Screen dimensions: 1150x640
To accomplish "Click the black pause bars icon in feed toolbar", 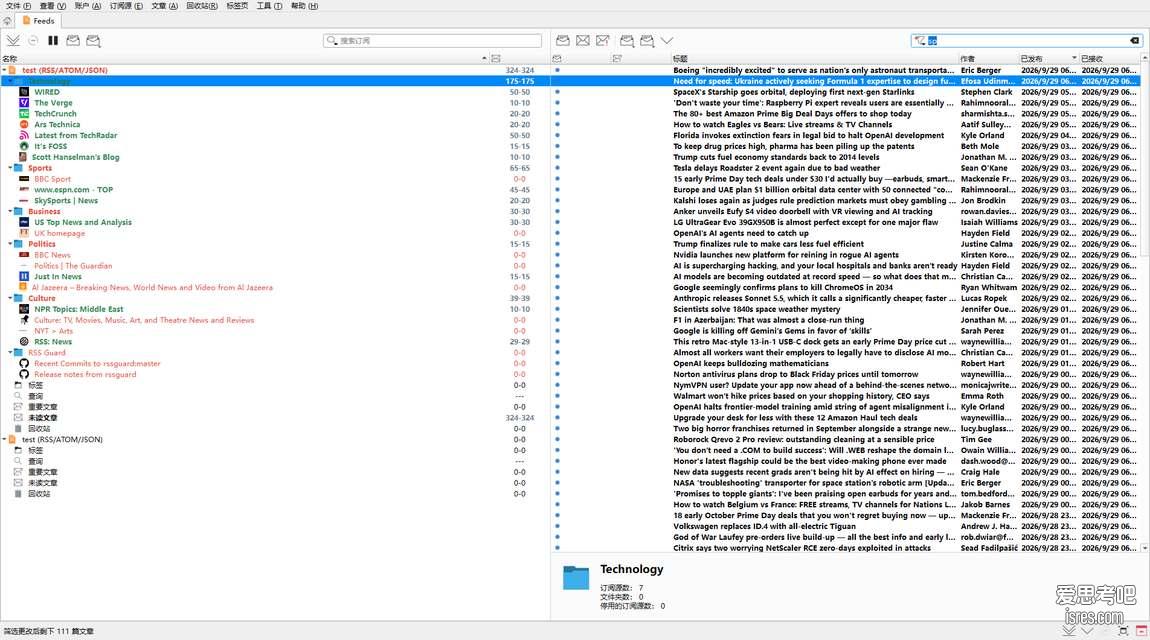I will point(53,40).
